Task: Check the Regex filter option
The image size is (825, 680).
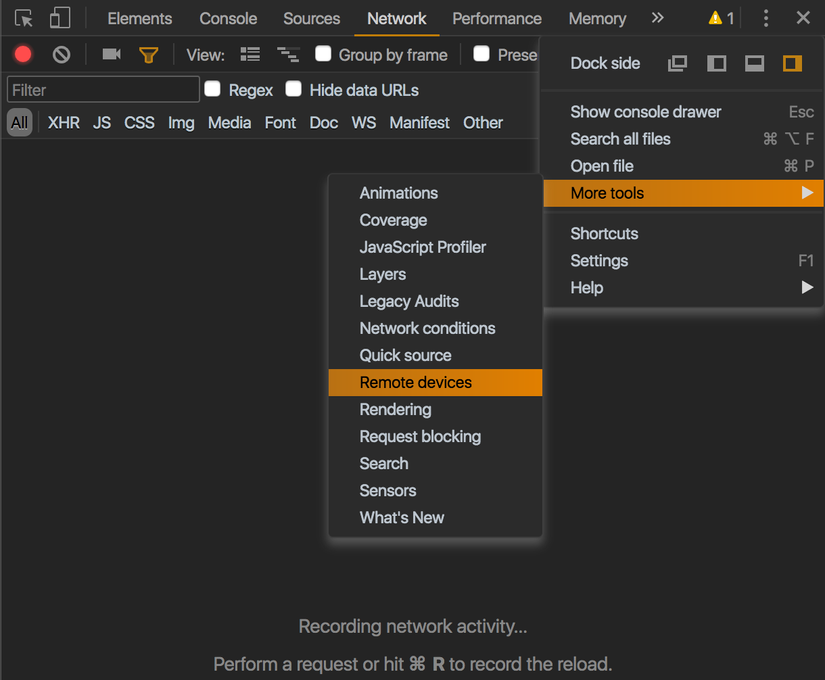Action: click(212, 89)
